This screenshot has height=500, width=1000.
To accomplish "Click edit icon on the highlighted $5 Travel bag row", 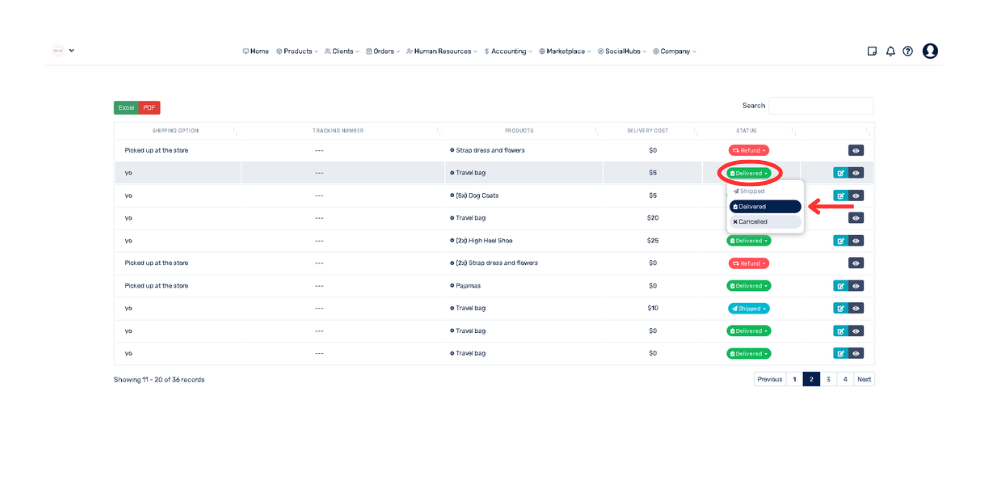I will click(x=840, y=173).
